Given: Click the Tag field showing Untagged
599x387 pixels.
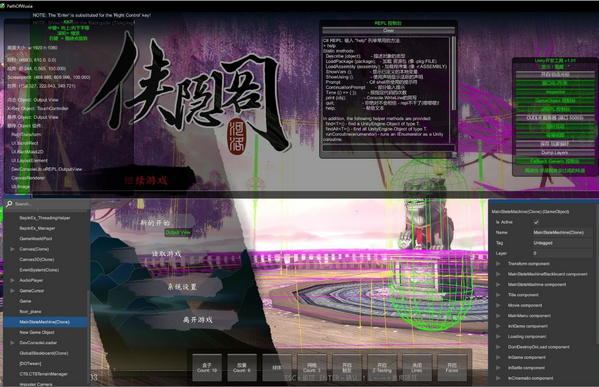Looking at the screenshot, I should (563, 243).
